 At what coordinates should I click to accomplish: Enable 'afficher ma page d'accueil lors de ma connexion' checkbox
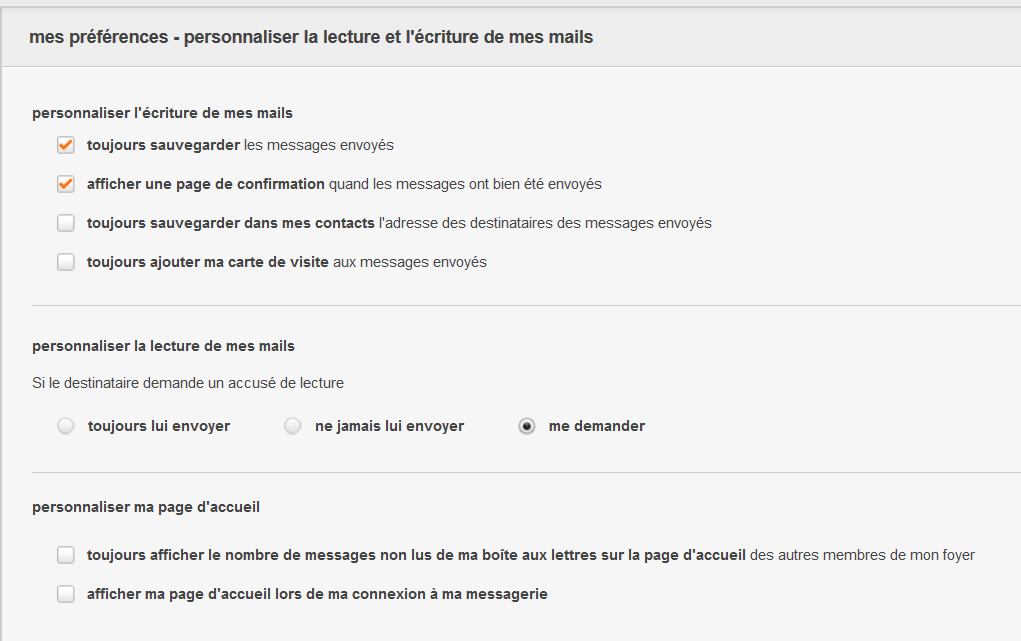(x=66, y=594)
